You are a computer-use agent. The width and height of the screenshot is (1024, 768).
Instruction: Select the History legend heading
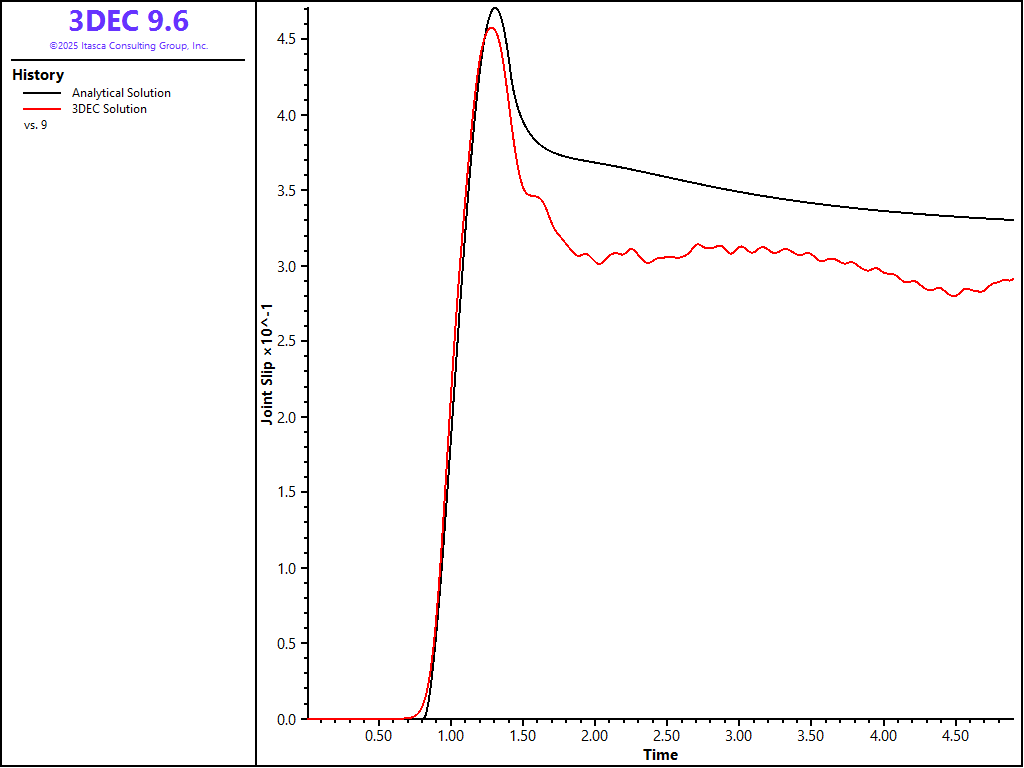pyautogui.click(x=38, y=75)
